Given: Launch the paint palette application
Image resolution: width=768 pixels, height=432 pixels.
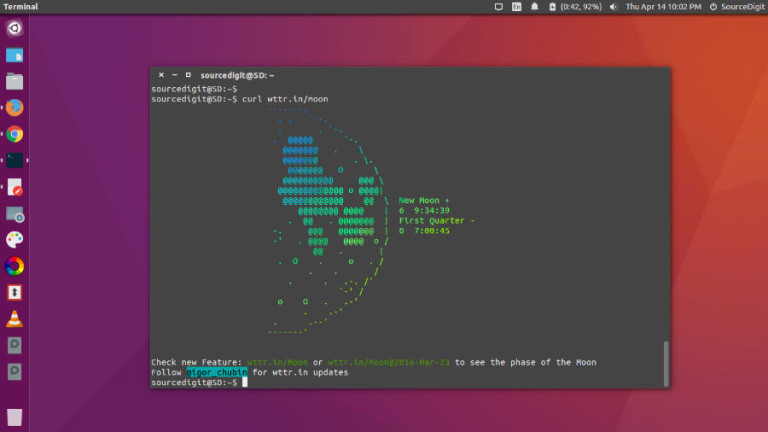Looking at the screenshot, I should (14, 240).
